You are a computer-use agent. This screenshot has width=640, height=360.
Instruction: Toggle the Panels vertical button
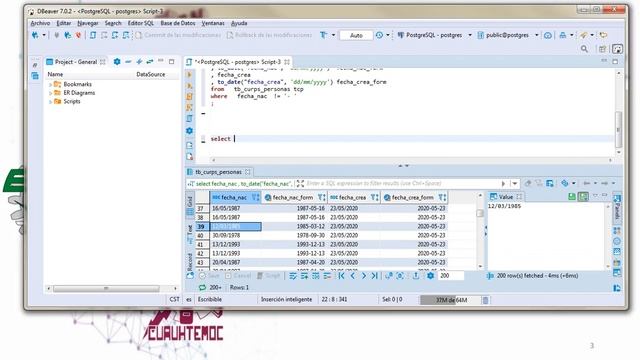click(x=617, y=207)
